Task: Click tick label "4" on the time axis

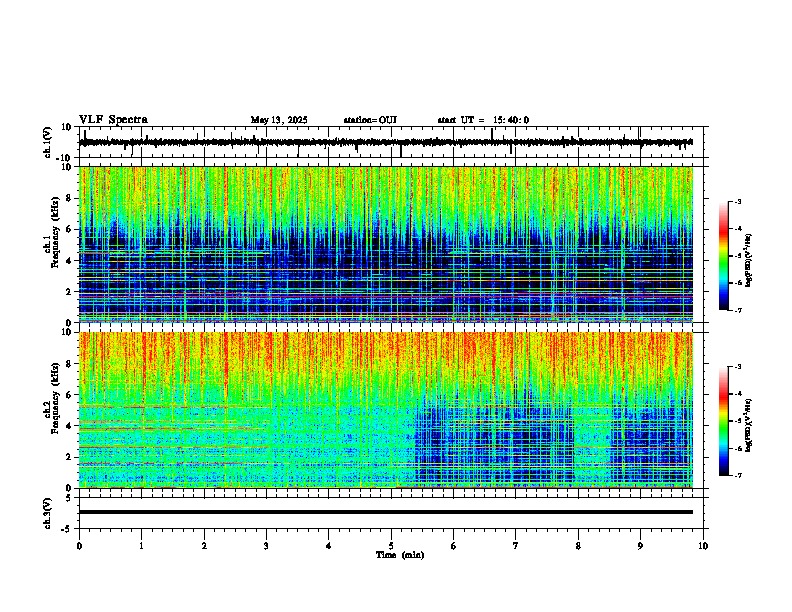Action: point(328,546)
